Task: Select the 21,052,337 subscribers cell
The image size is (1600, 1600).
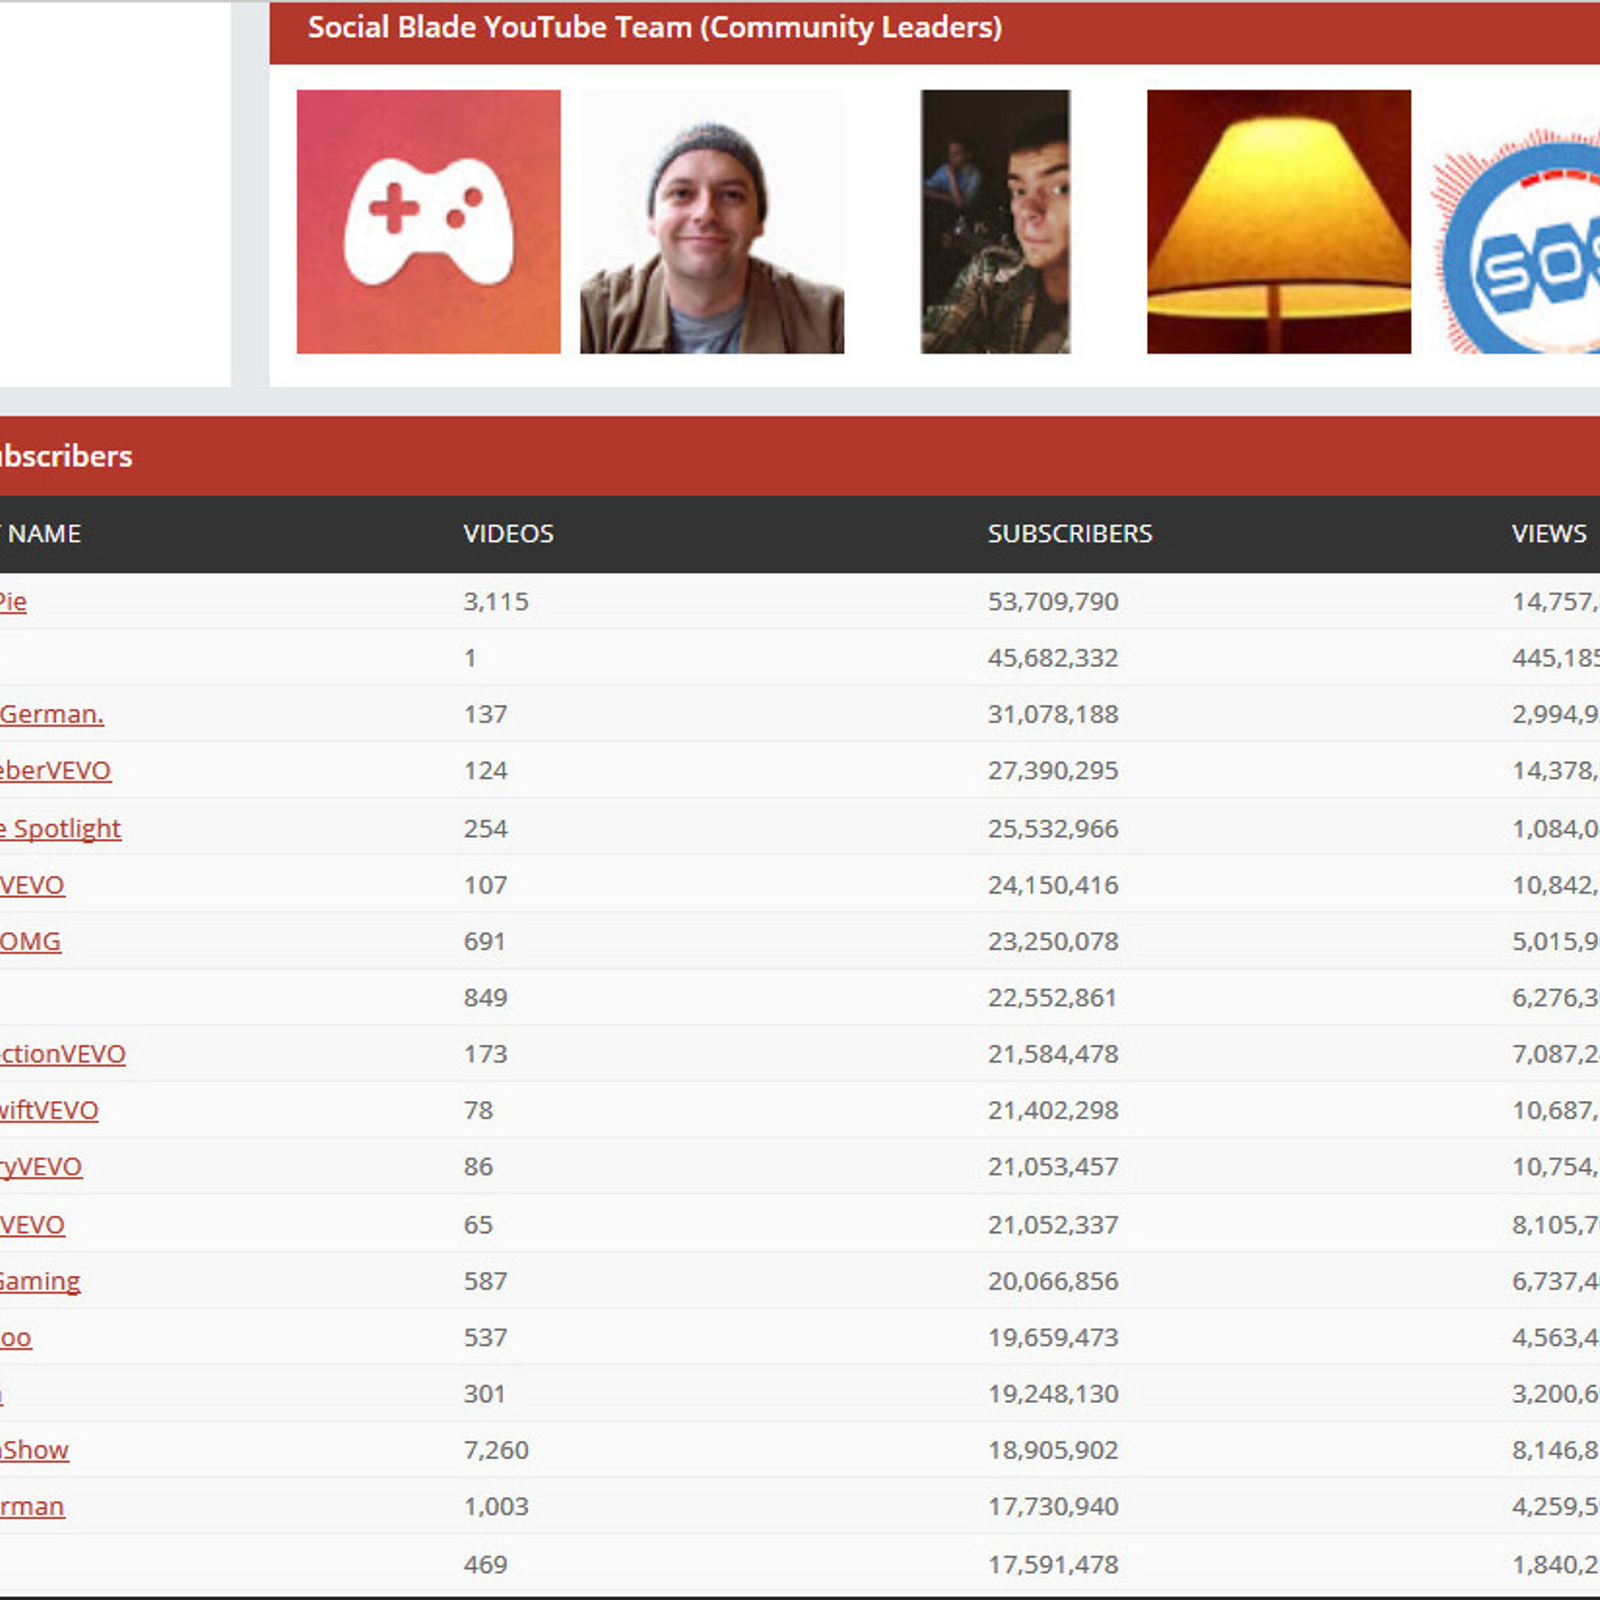Action: [1053, 1224]
